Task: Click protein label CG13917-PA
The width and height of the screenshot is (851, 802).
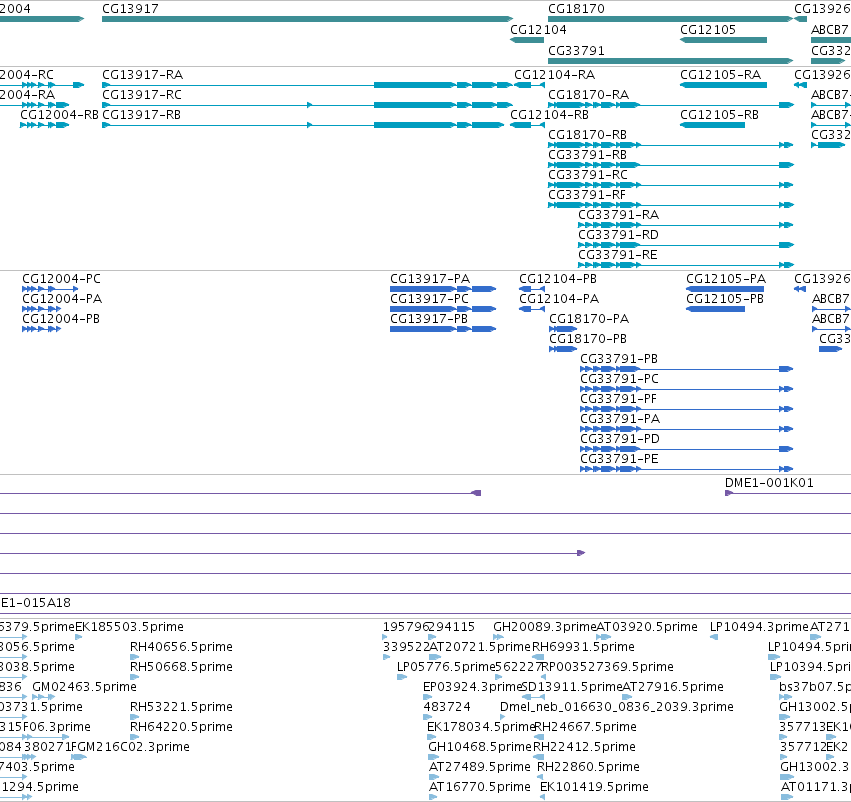Action: click(430, 278)
